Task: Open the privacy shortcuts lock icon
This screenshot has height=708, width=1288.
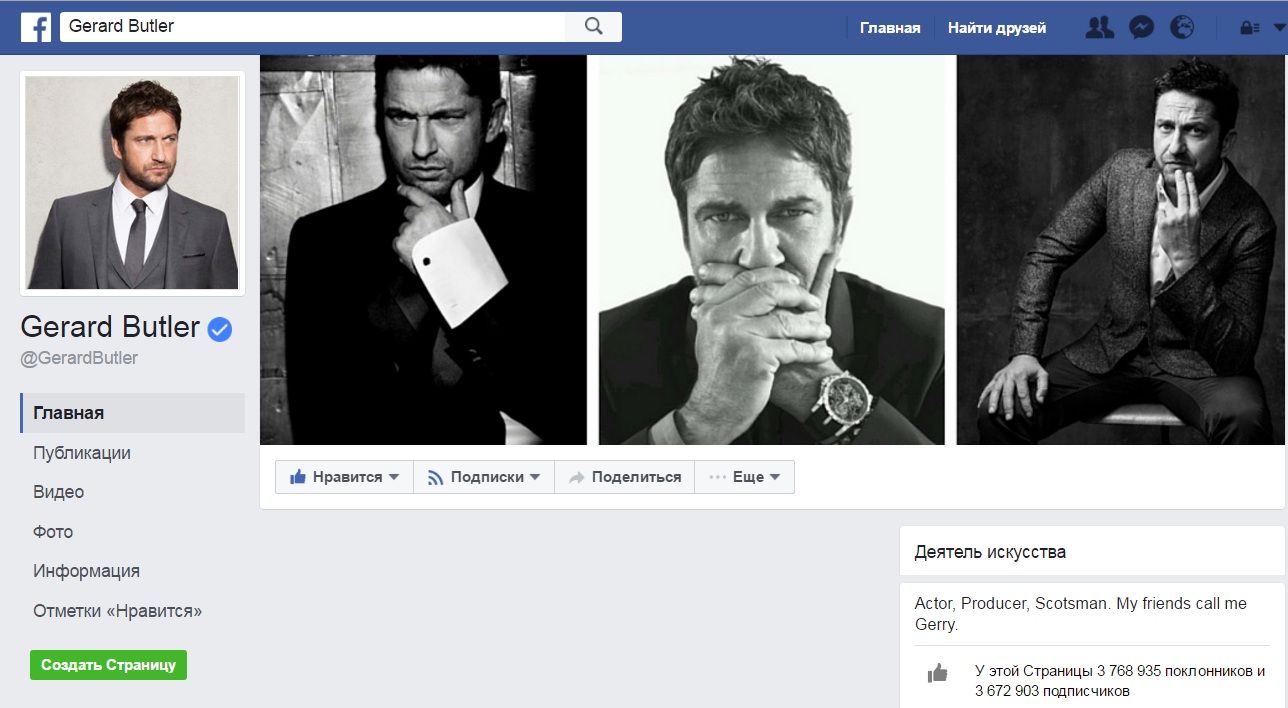Action: tap(1249, 29)
